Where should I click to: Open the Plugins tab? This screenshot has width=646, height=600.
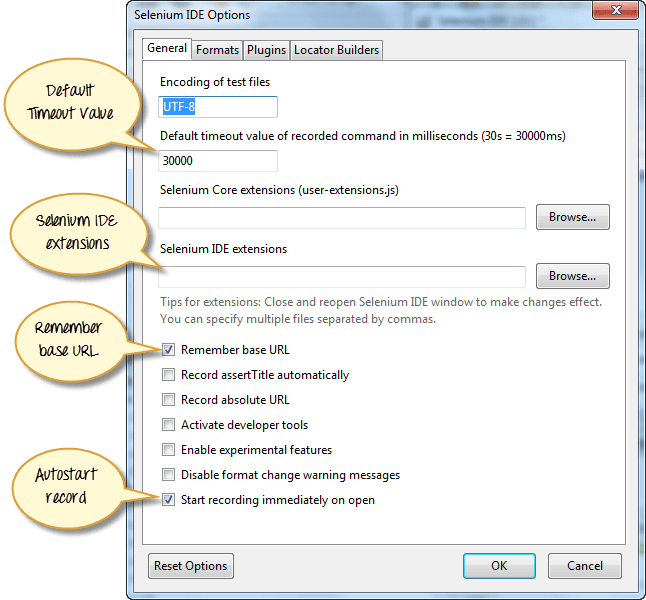(267, 50)
